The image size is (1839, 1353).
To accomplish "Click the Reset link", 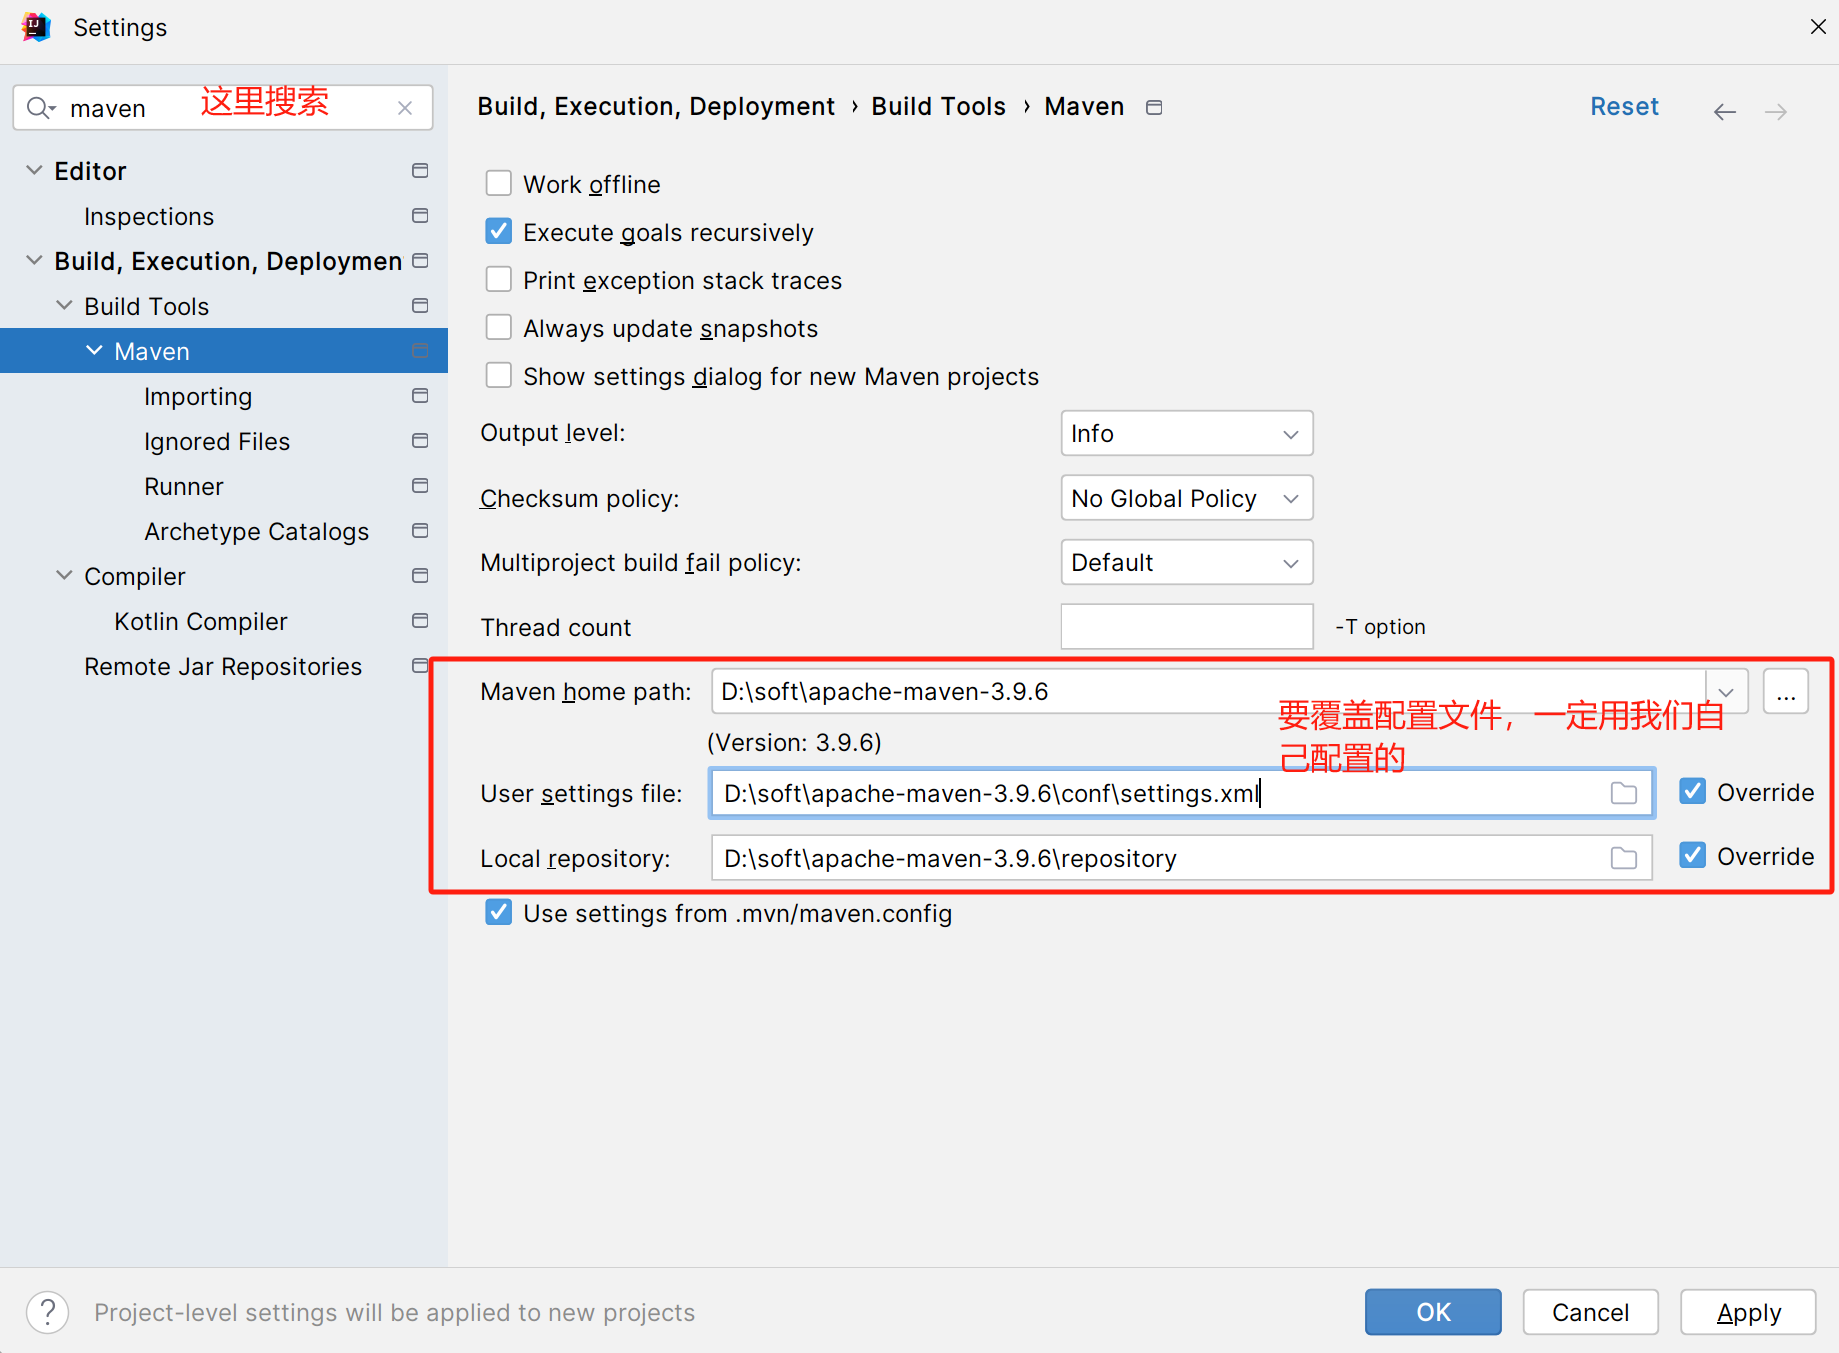I will (x=1624, y=107).
